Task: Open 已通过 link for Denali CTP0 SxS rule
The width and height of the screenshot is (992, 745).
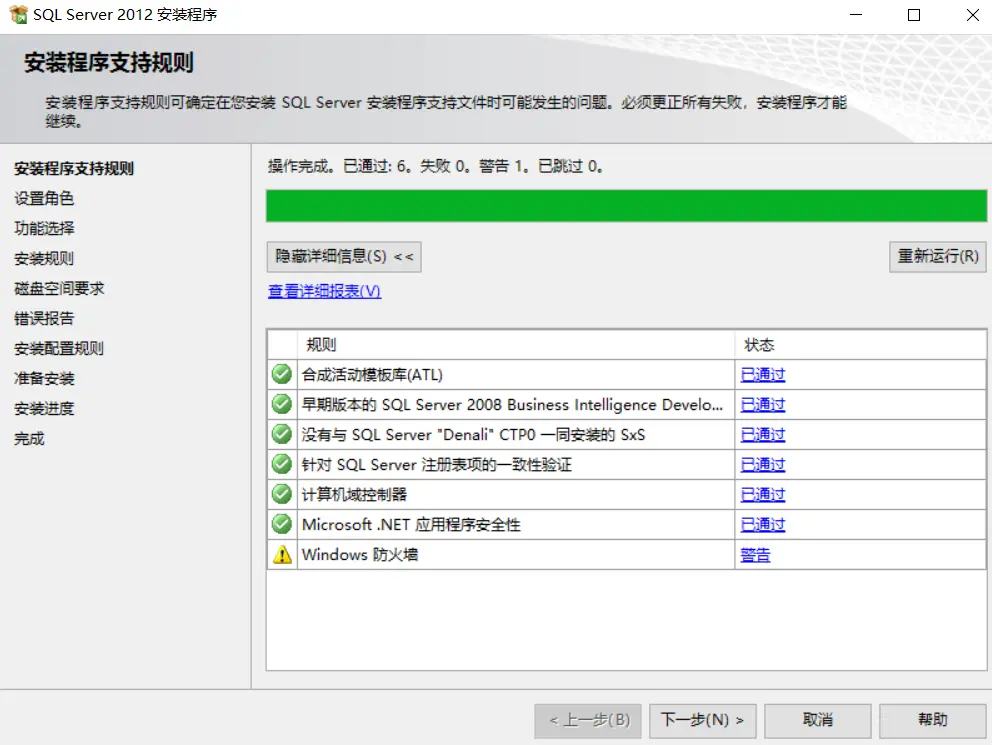Action: click(x=762, y=434)
